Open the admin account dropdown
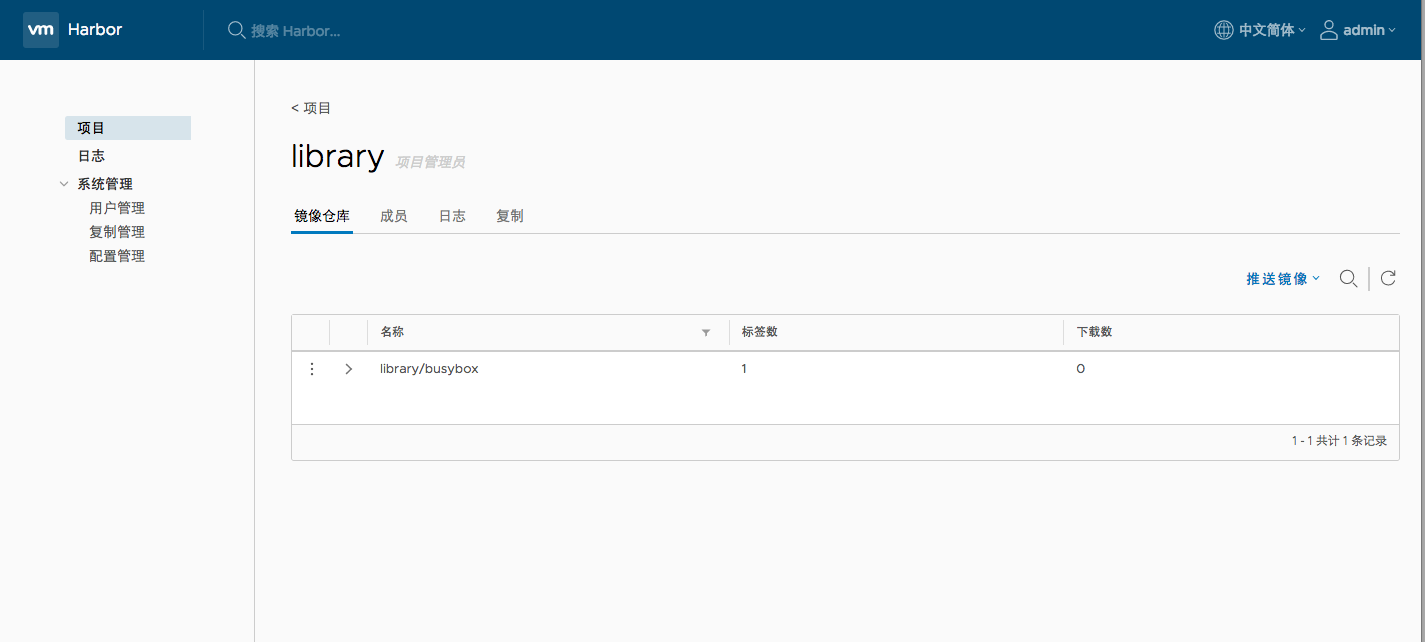1425x642 pixels. (x=1369, y=30)
